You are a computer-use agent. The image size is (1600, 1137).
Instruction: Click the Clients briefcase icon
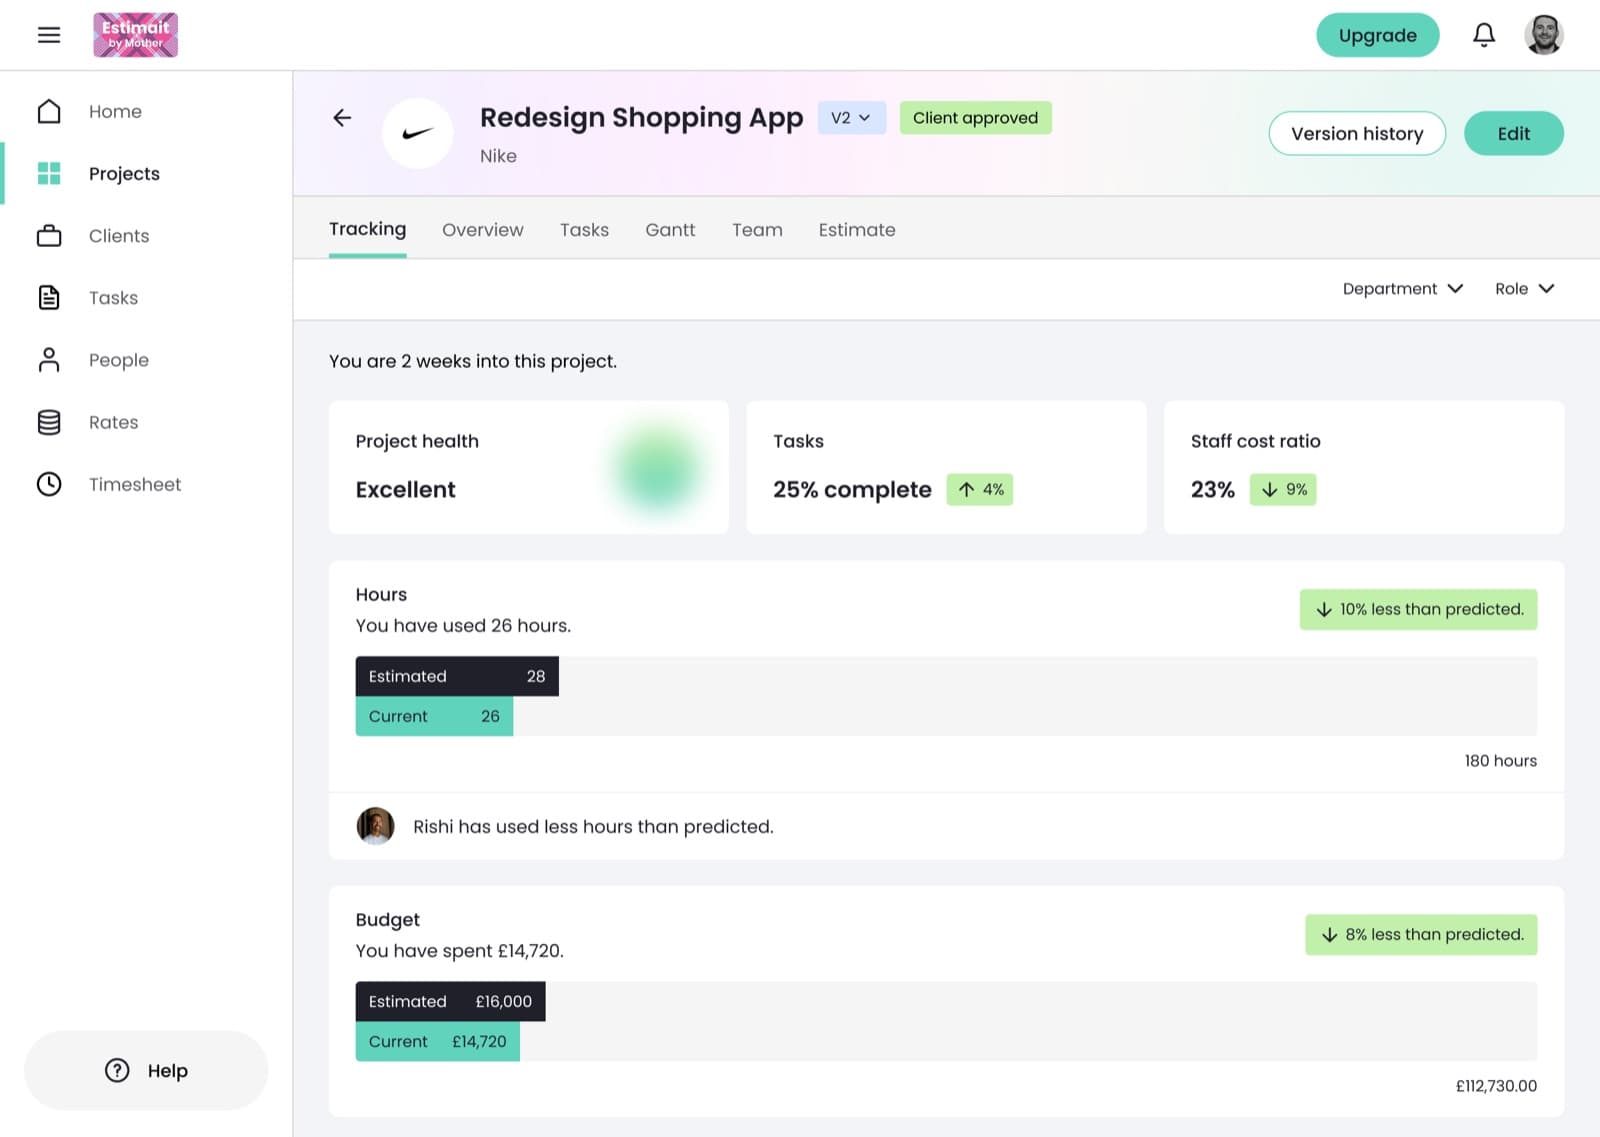(49, 236)
